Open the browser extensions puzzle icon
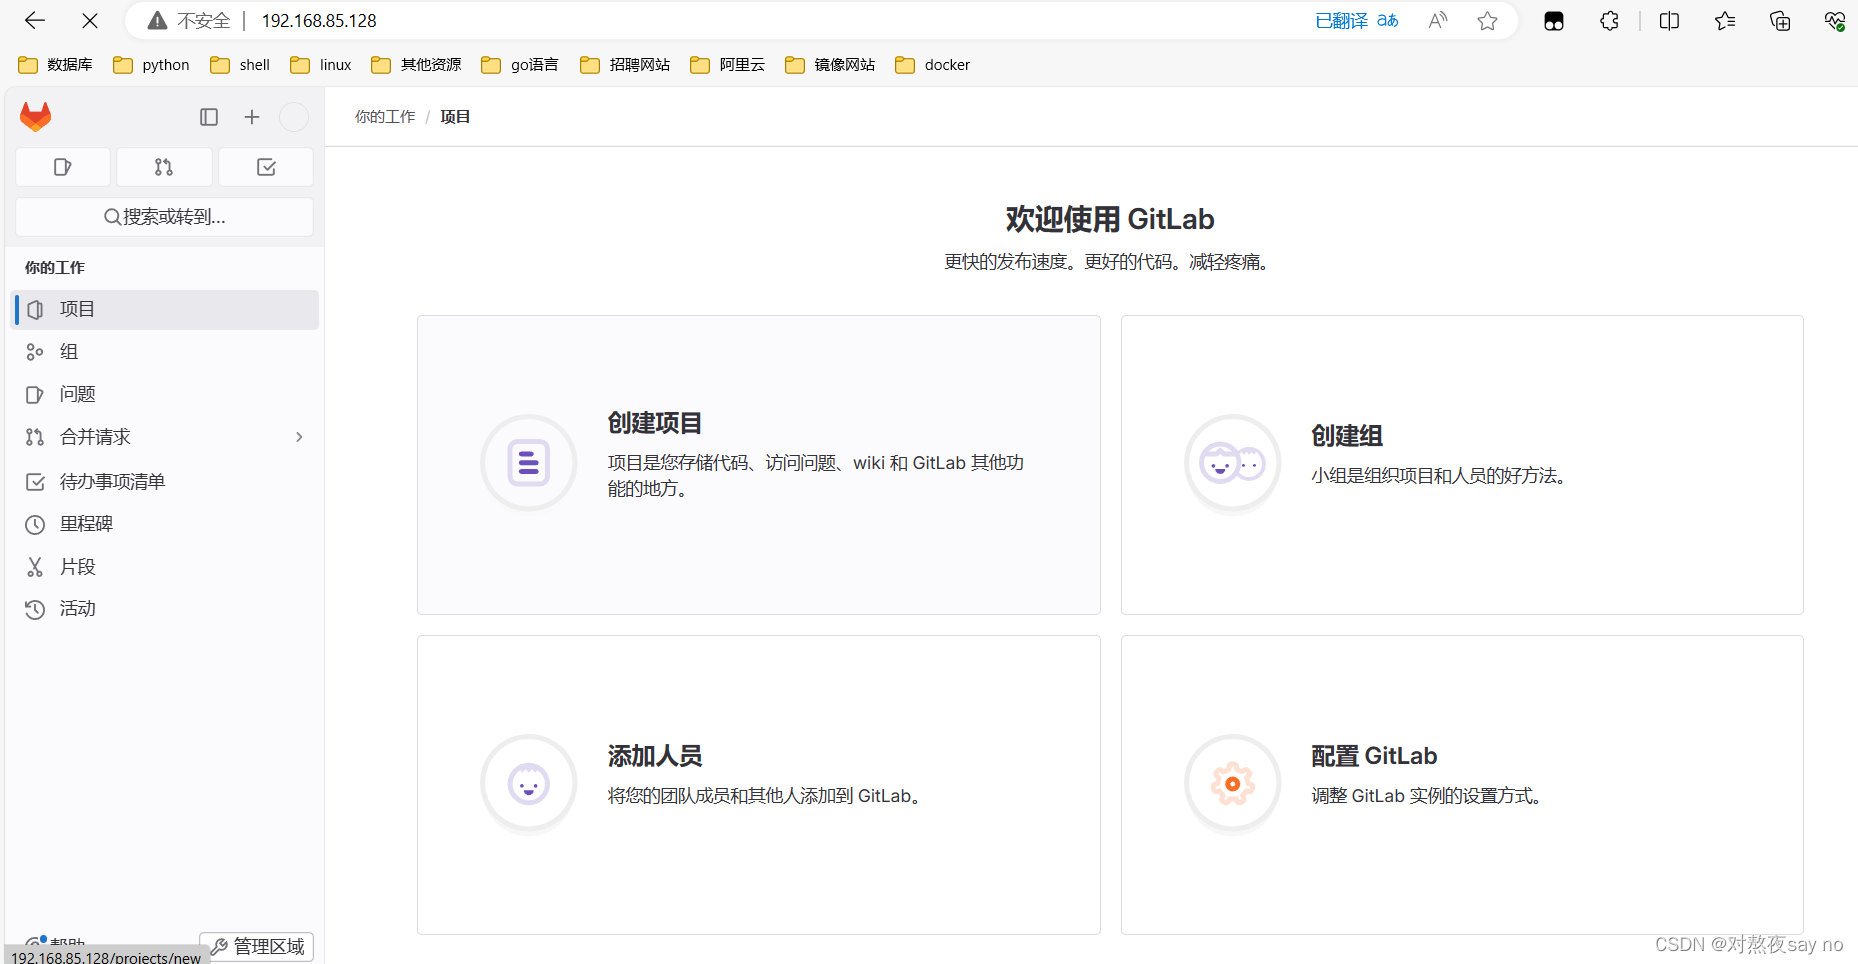The width and height of the screenshot is (1858, 964). tap(1609, 20)
